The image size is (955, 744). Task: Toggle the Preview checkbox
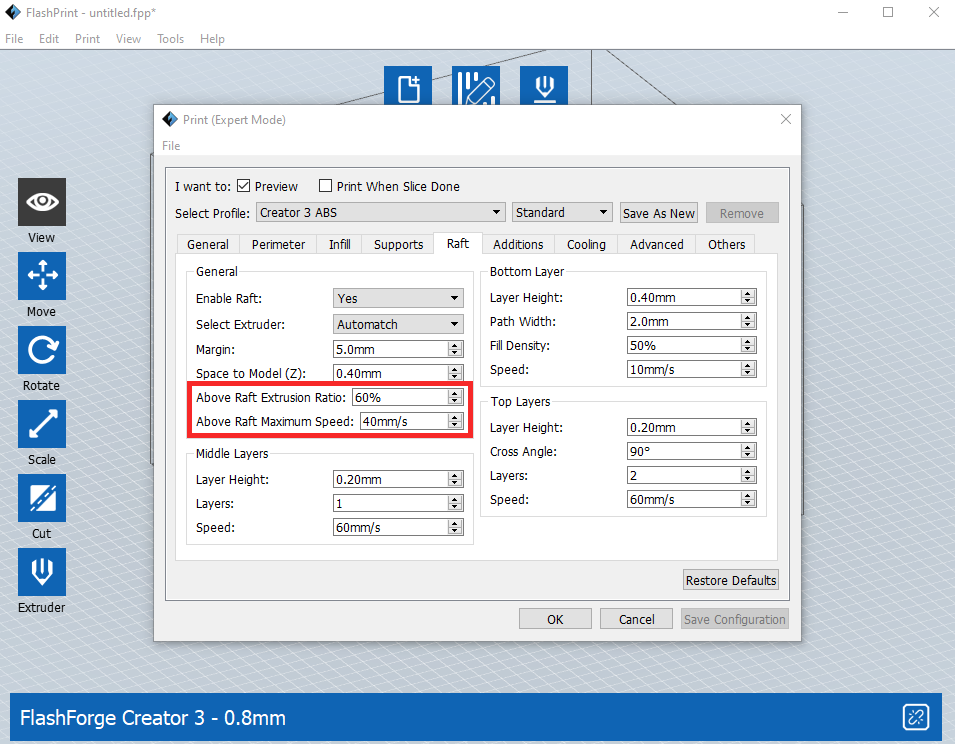click(244, 186)
